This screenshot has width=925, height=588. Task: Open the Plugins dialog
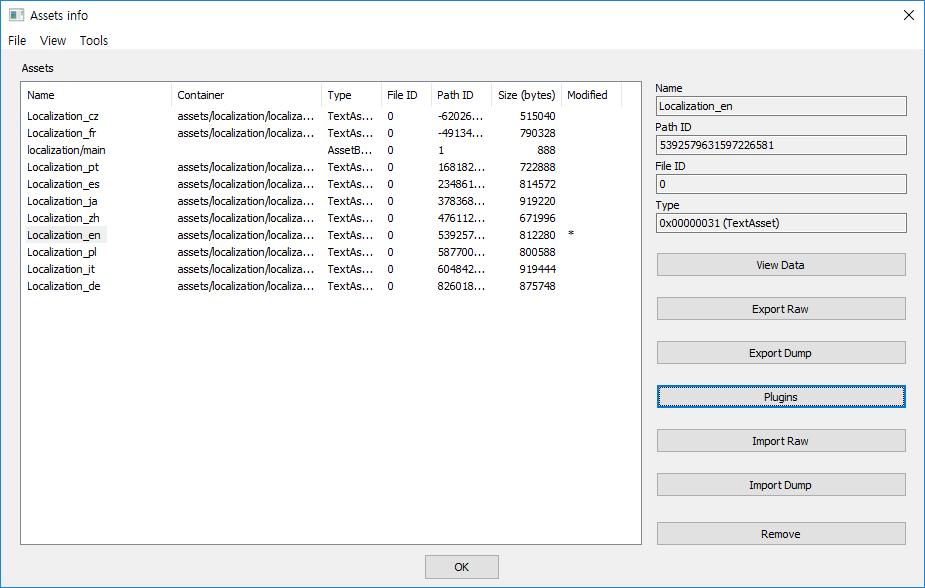780,396
